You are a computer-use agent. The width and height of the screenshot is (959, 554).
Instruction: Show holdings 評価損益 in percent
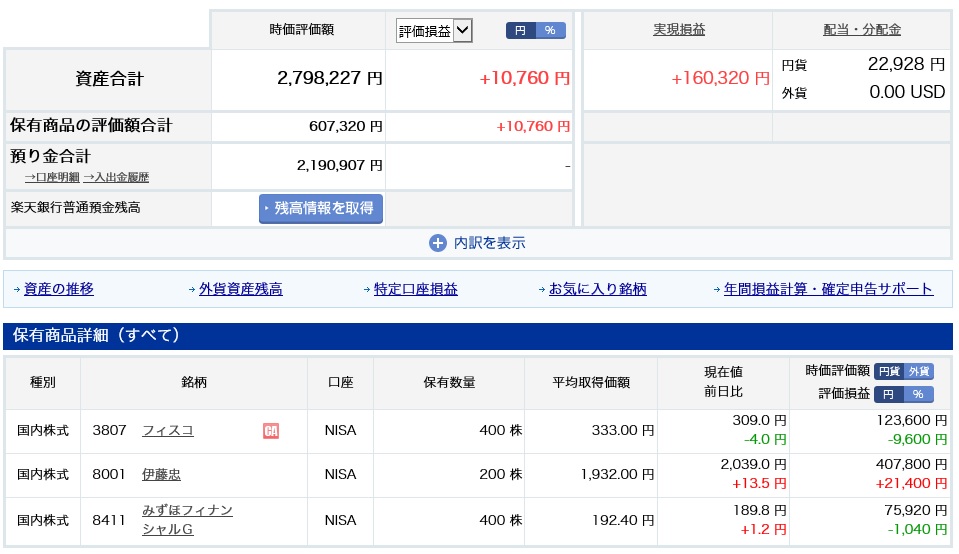[918, 394]
